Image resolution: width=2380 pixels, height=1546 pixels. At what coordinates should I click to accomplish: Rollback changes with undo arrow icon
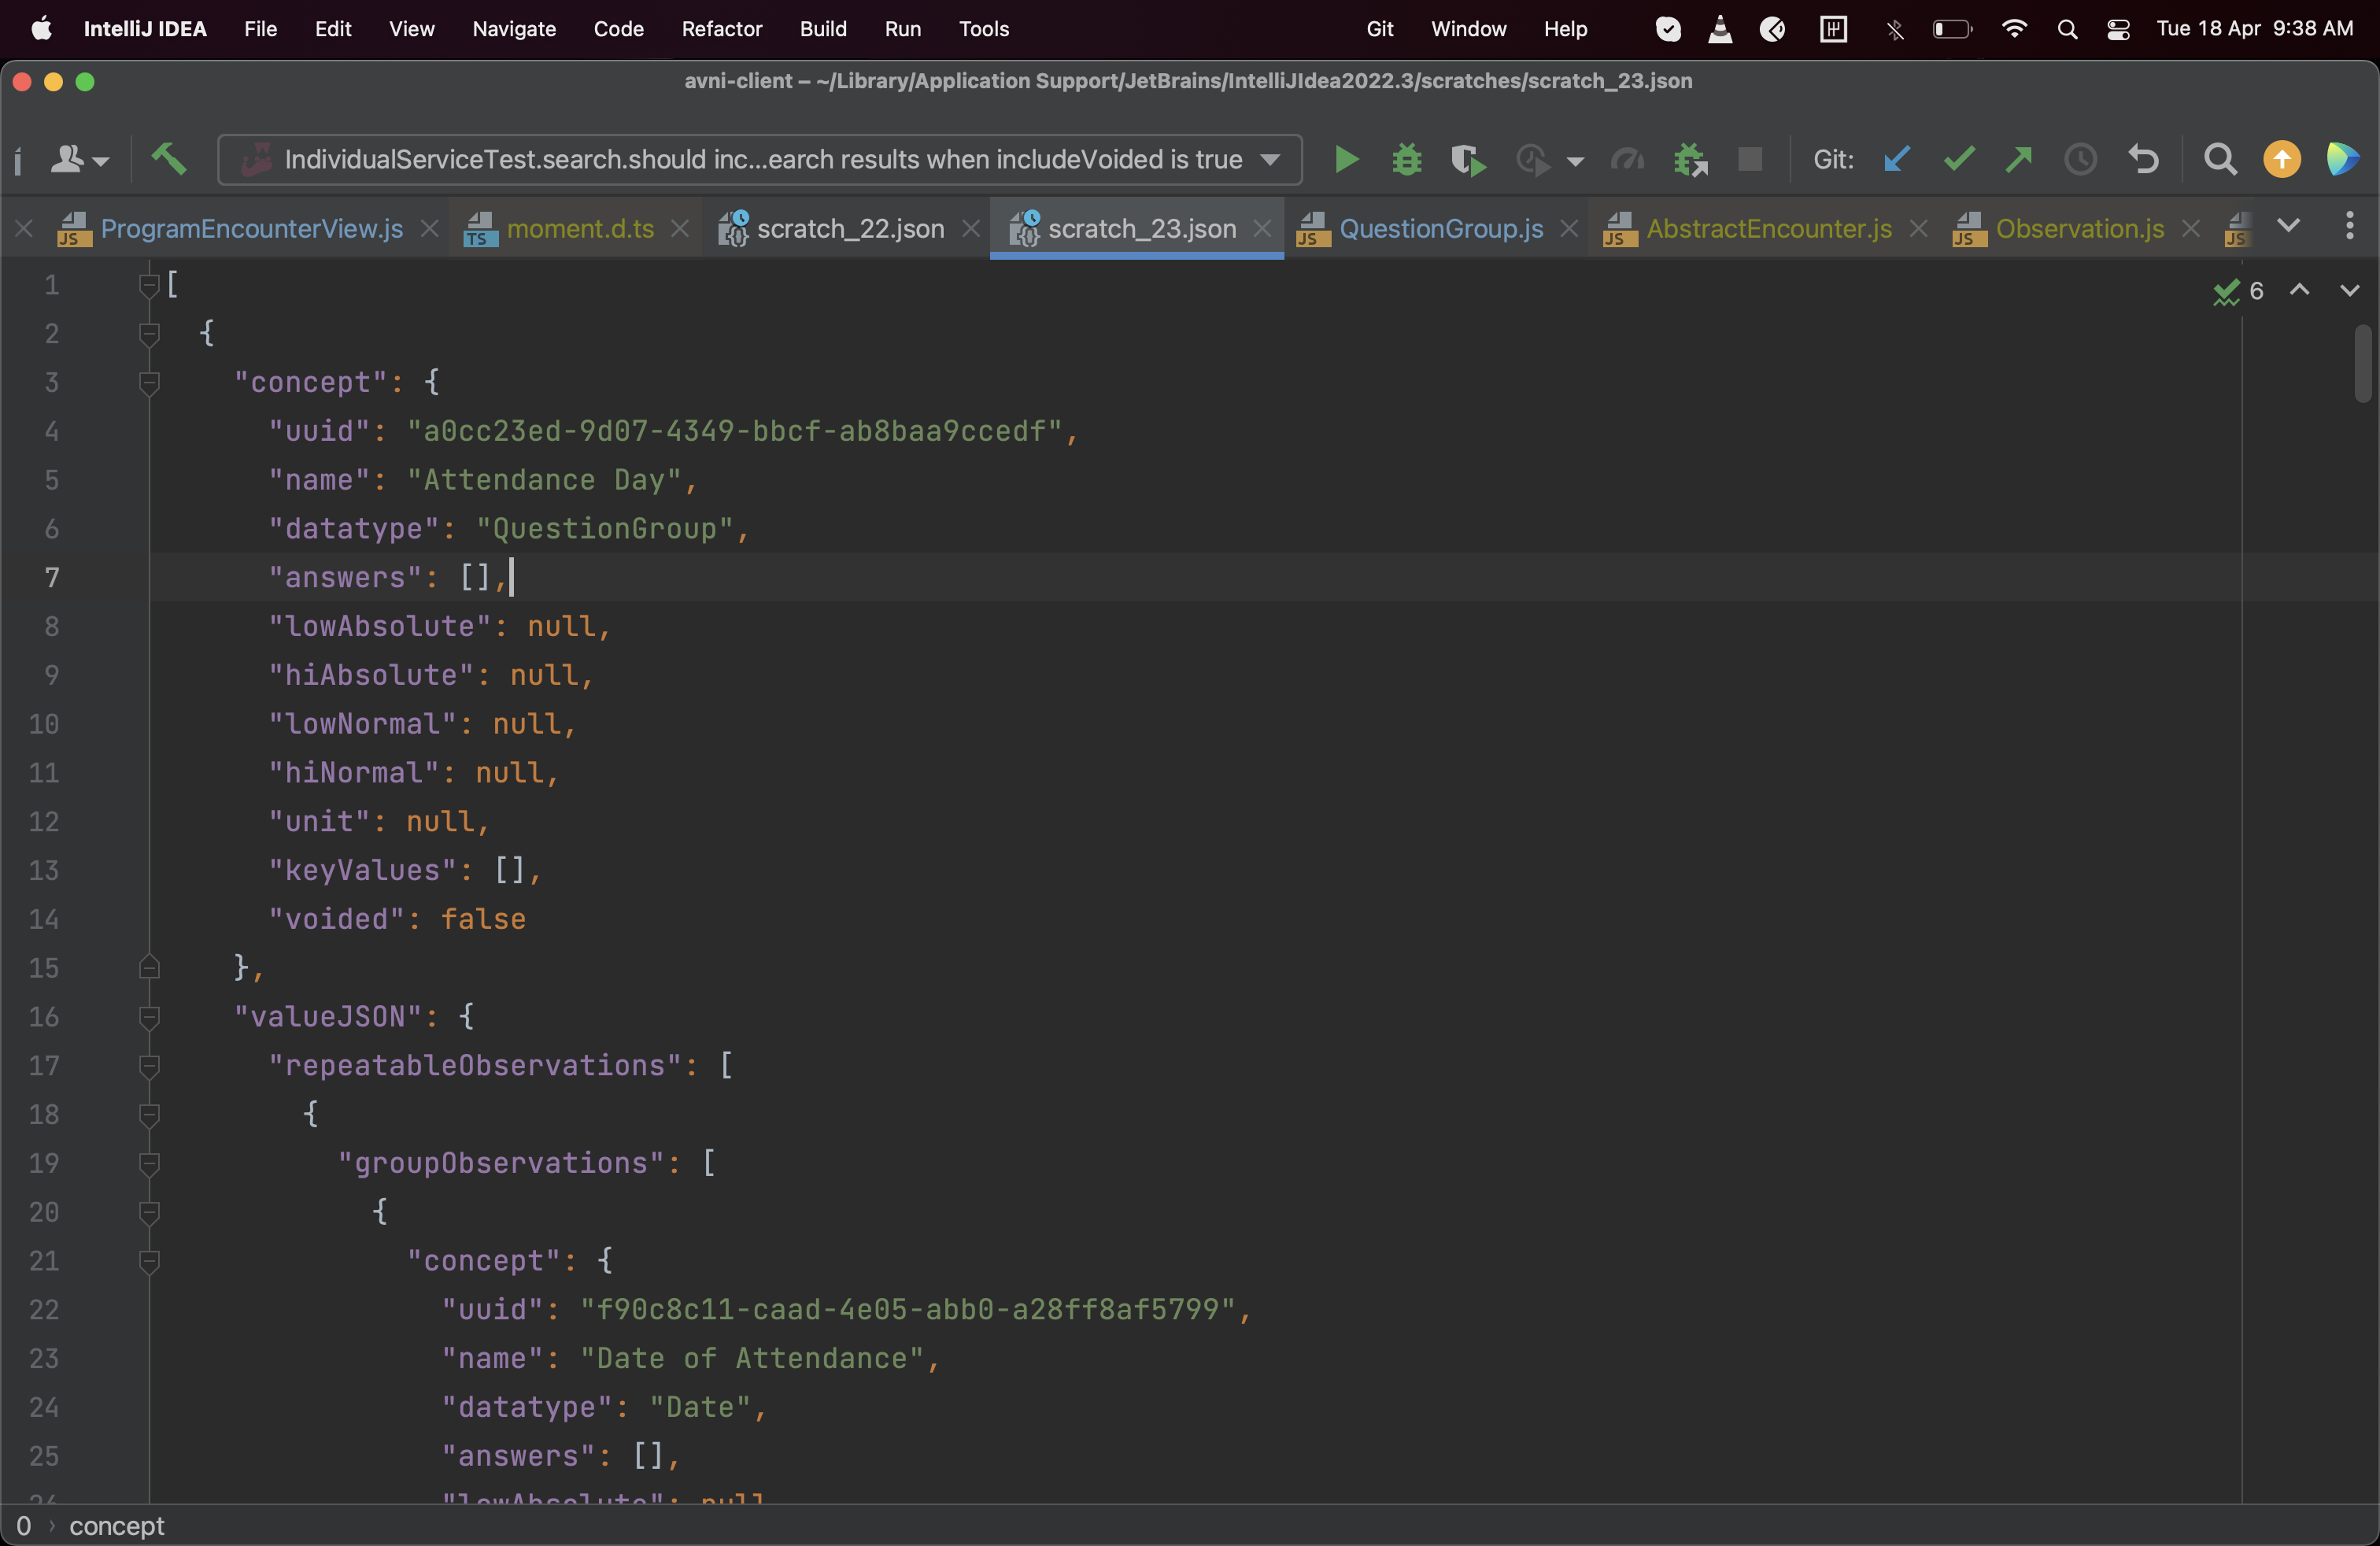tap(2142, 159)
